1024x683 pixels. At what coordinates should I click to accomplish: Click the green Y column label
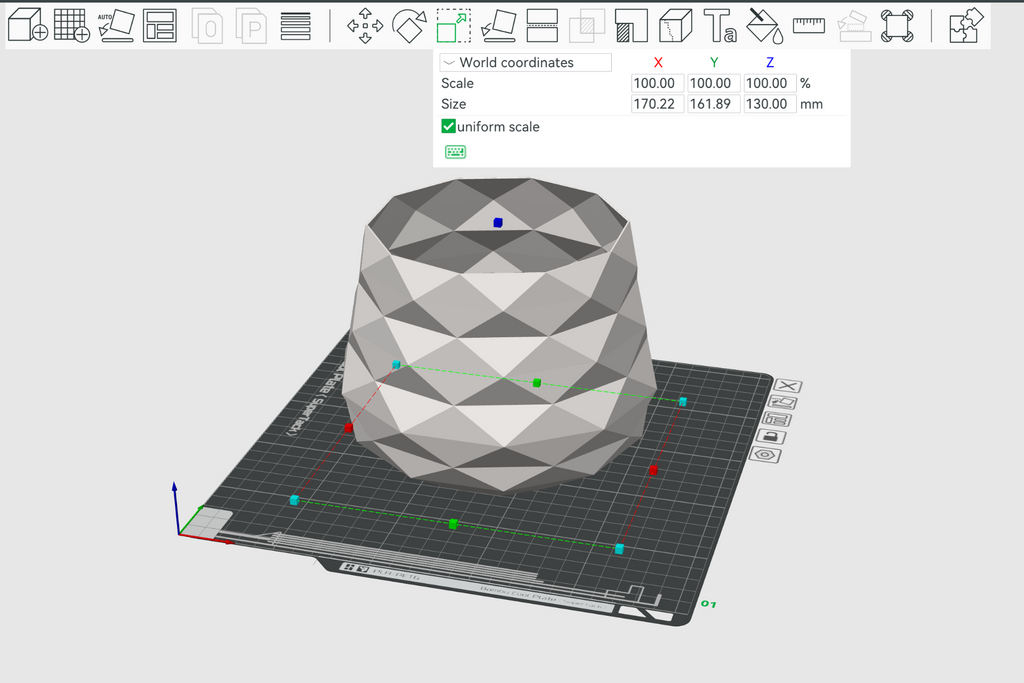(714, 63)
